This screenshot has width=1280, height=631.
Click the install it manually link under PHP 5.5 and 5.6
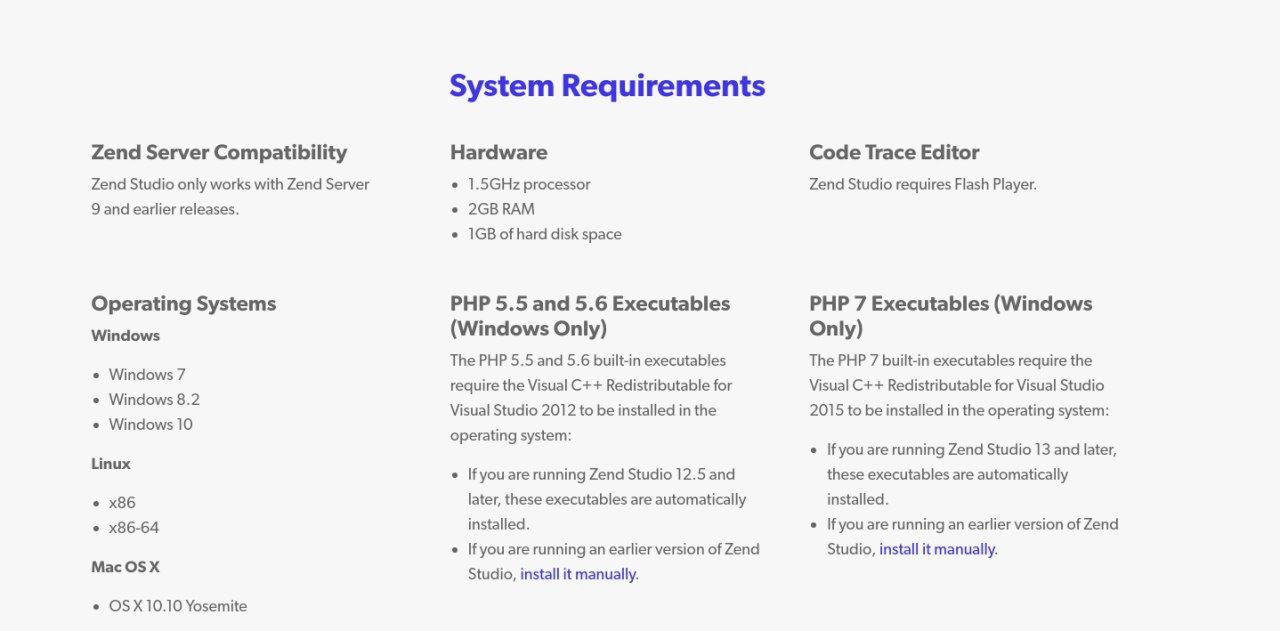tap(578, 574)
